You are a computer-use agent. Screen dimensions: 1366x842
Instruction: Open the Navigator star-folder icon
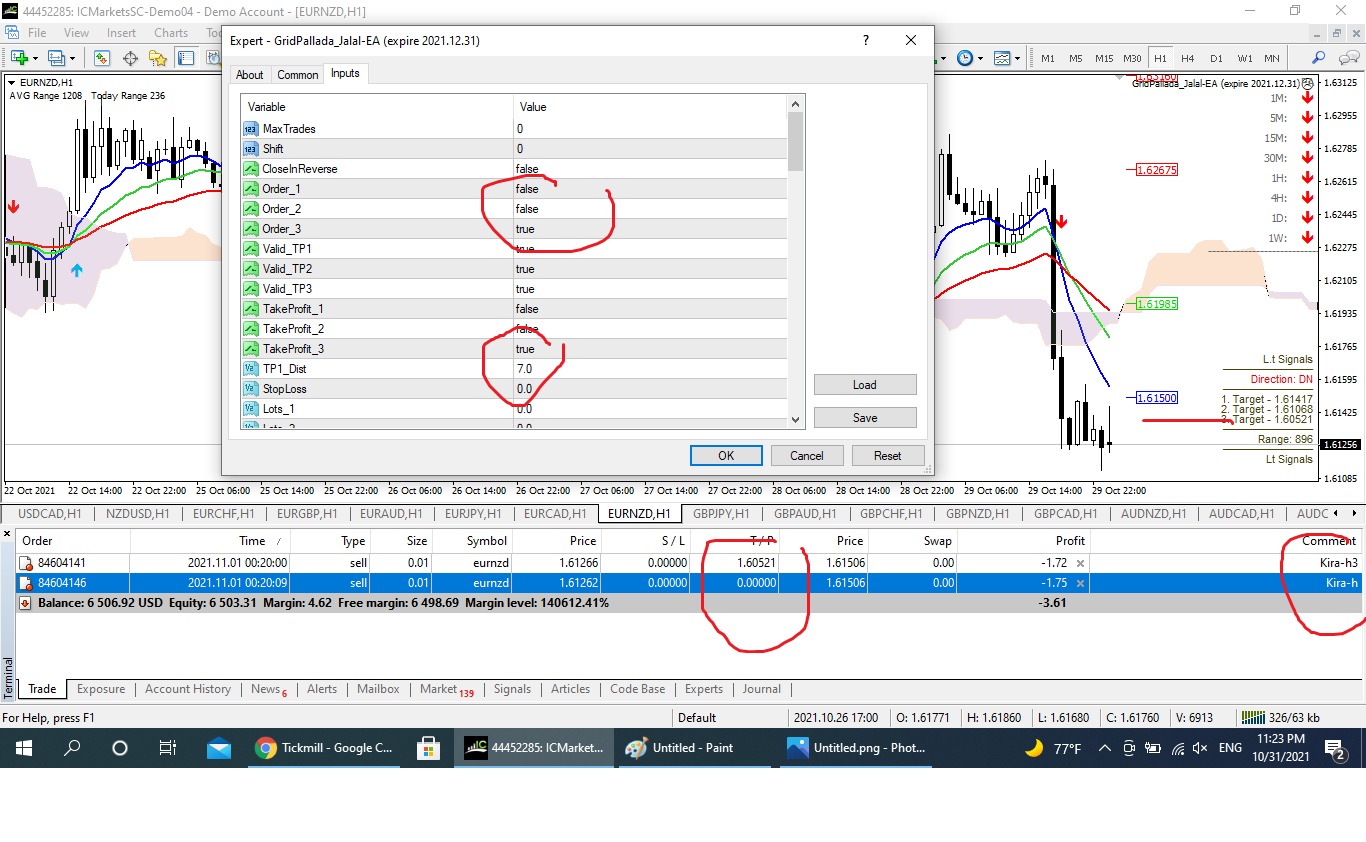158,58
